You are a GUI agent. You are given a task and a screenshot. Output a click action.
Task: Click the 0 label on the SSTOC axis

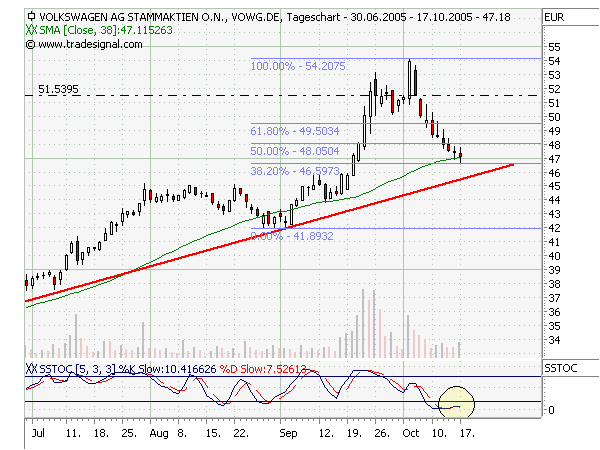(x=551, y=410)
